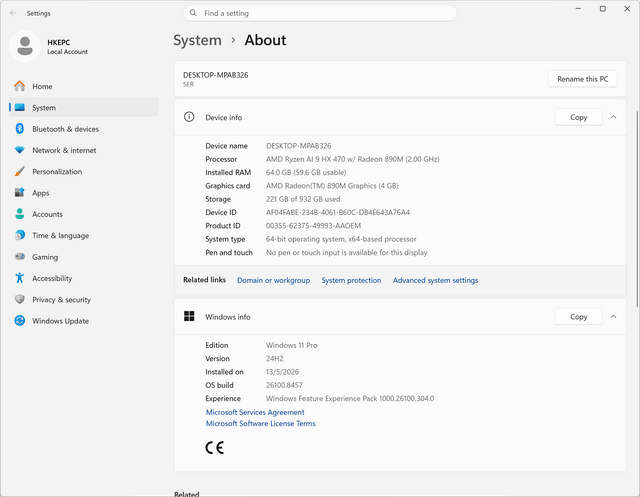Click the Windows logo beside Windows info

[x=189, y=316]
